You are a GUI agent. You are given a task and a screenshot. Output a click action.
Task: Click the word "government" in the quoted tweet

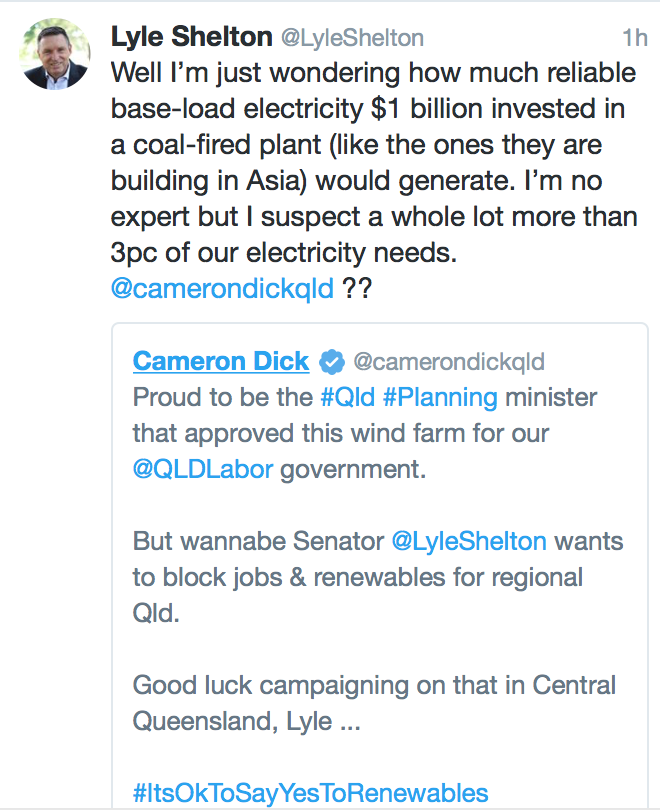pos(352,469)
